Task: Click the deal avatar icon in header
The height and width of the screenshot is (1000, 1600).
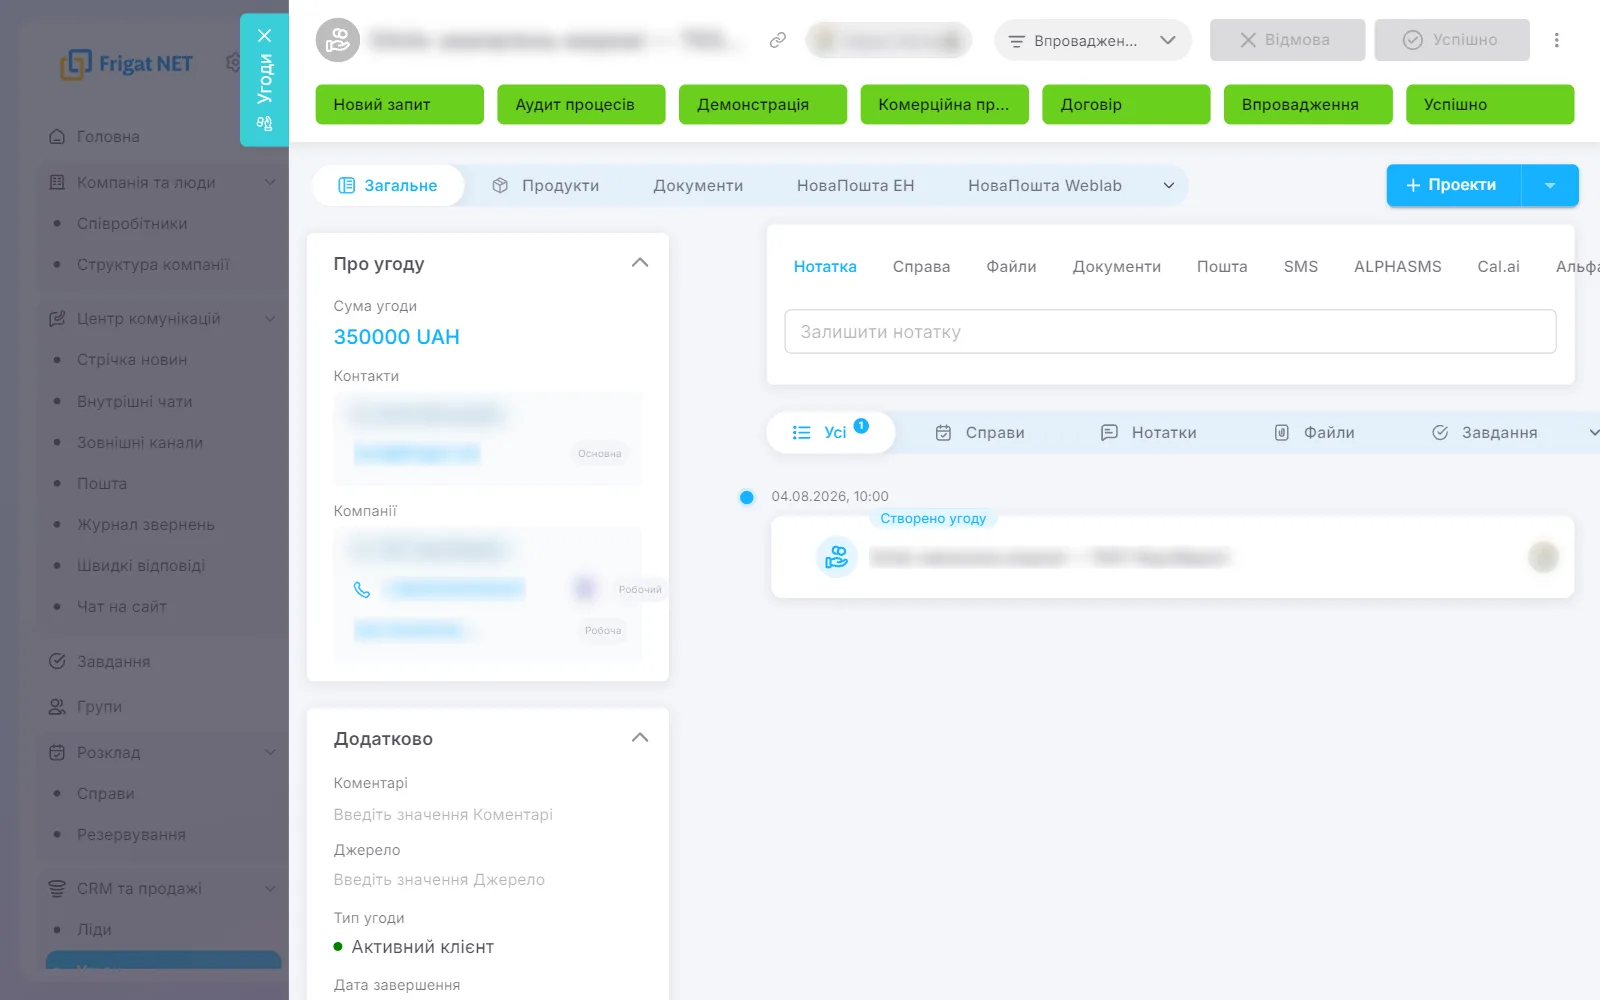Action: 338,40
